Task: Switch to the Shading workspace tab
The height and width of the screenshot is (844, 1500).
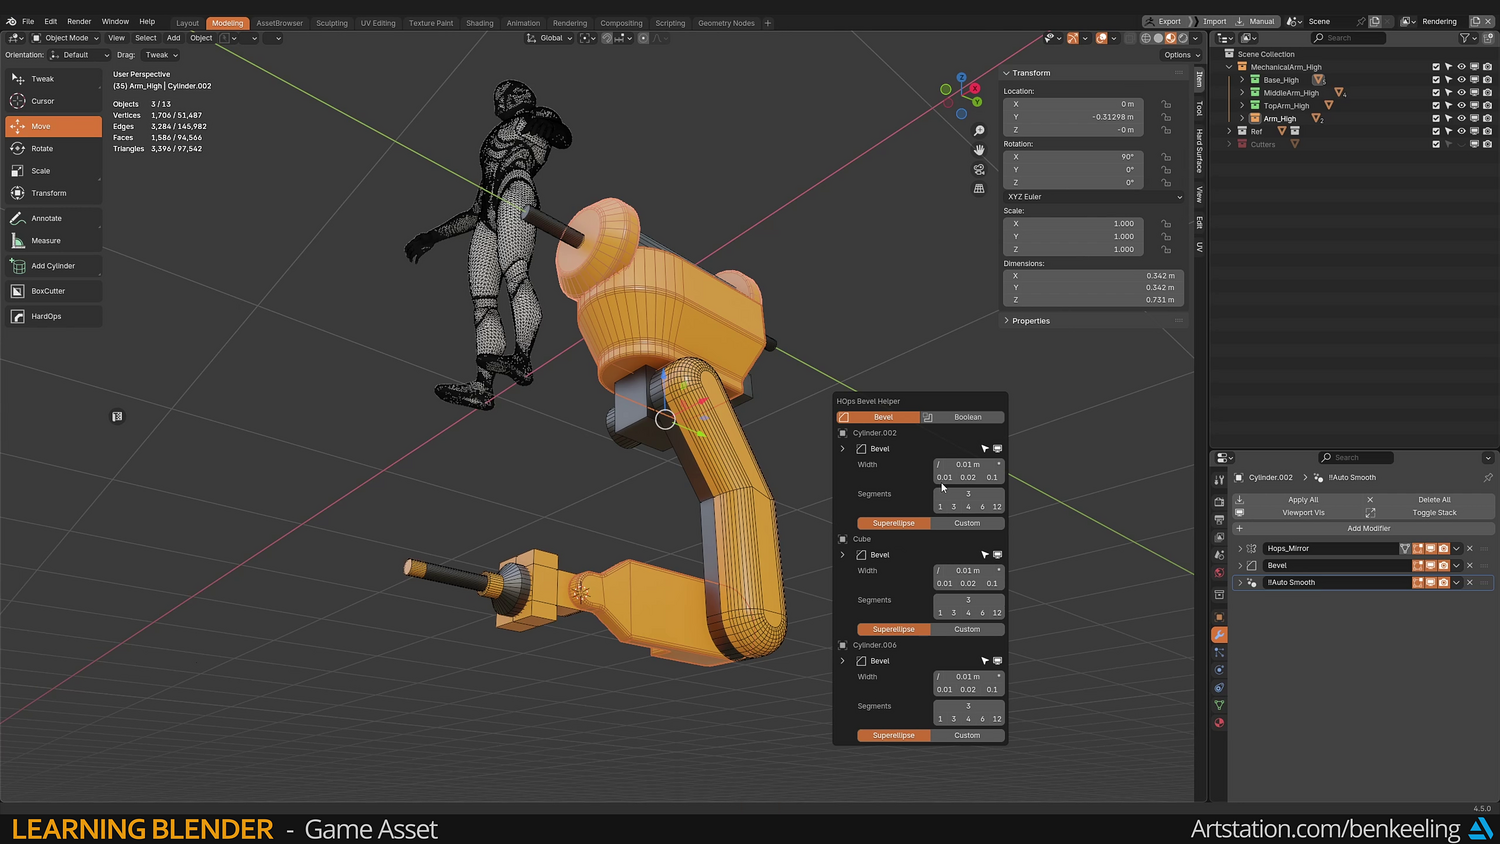Action: 480,23
